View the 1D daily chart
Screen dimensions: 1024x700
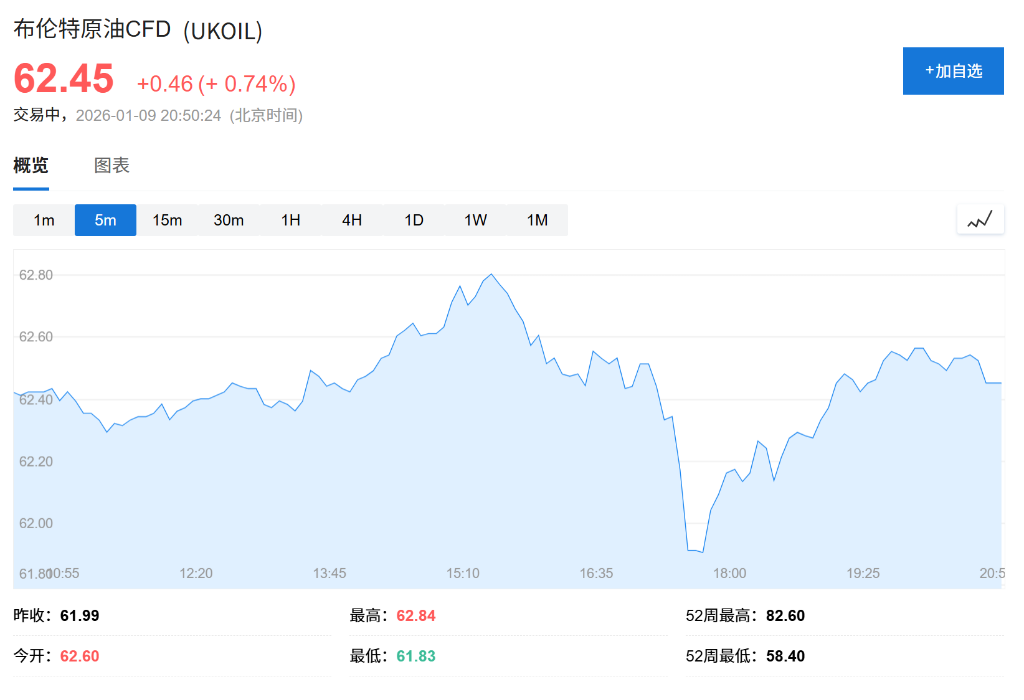[413, 219]
